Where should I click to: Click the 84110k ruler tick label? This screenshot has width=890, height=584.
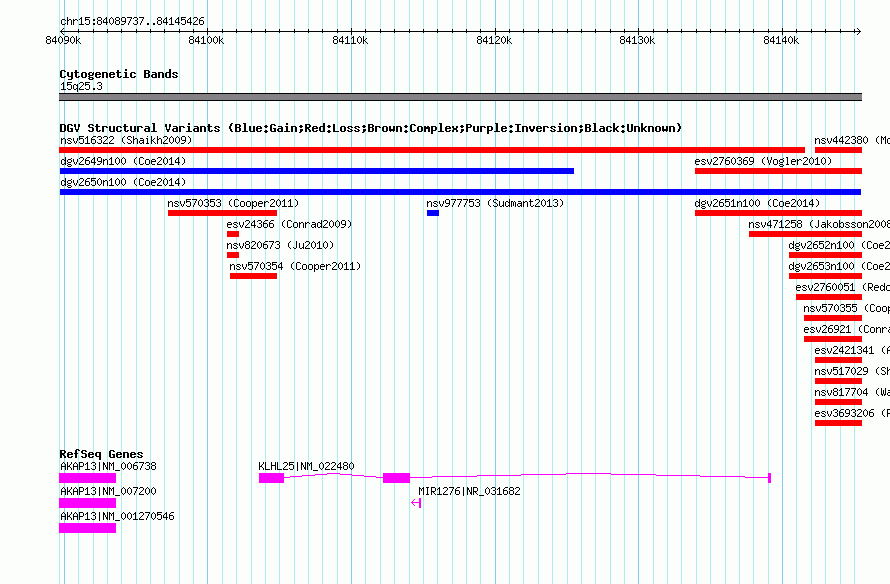[350, 40]
